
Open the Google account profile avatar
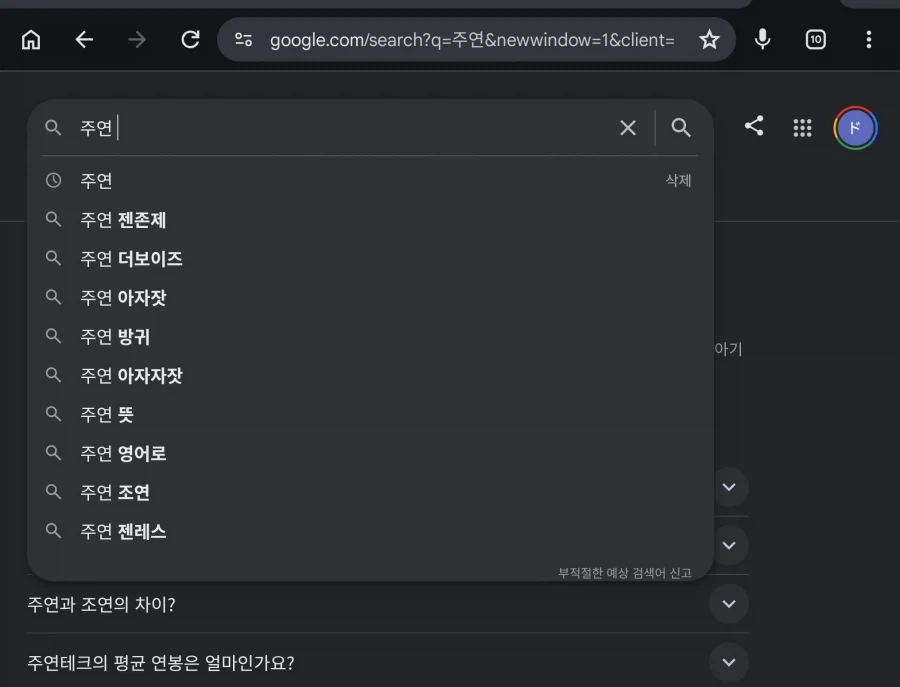[x=855, y=127]
